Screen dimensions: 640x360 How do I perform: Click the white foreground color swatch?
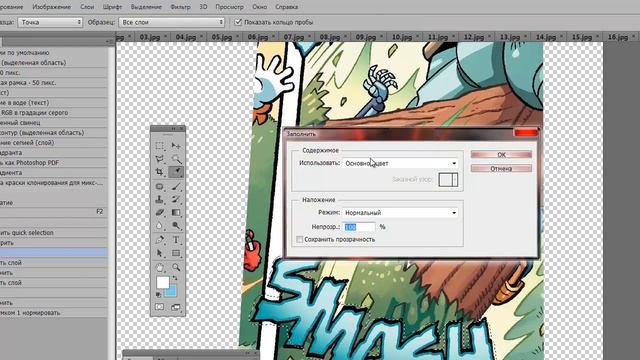(162, 282)
